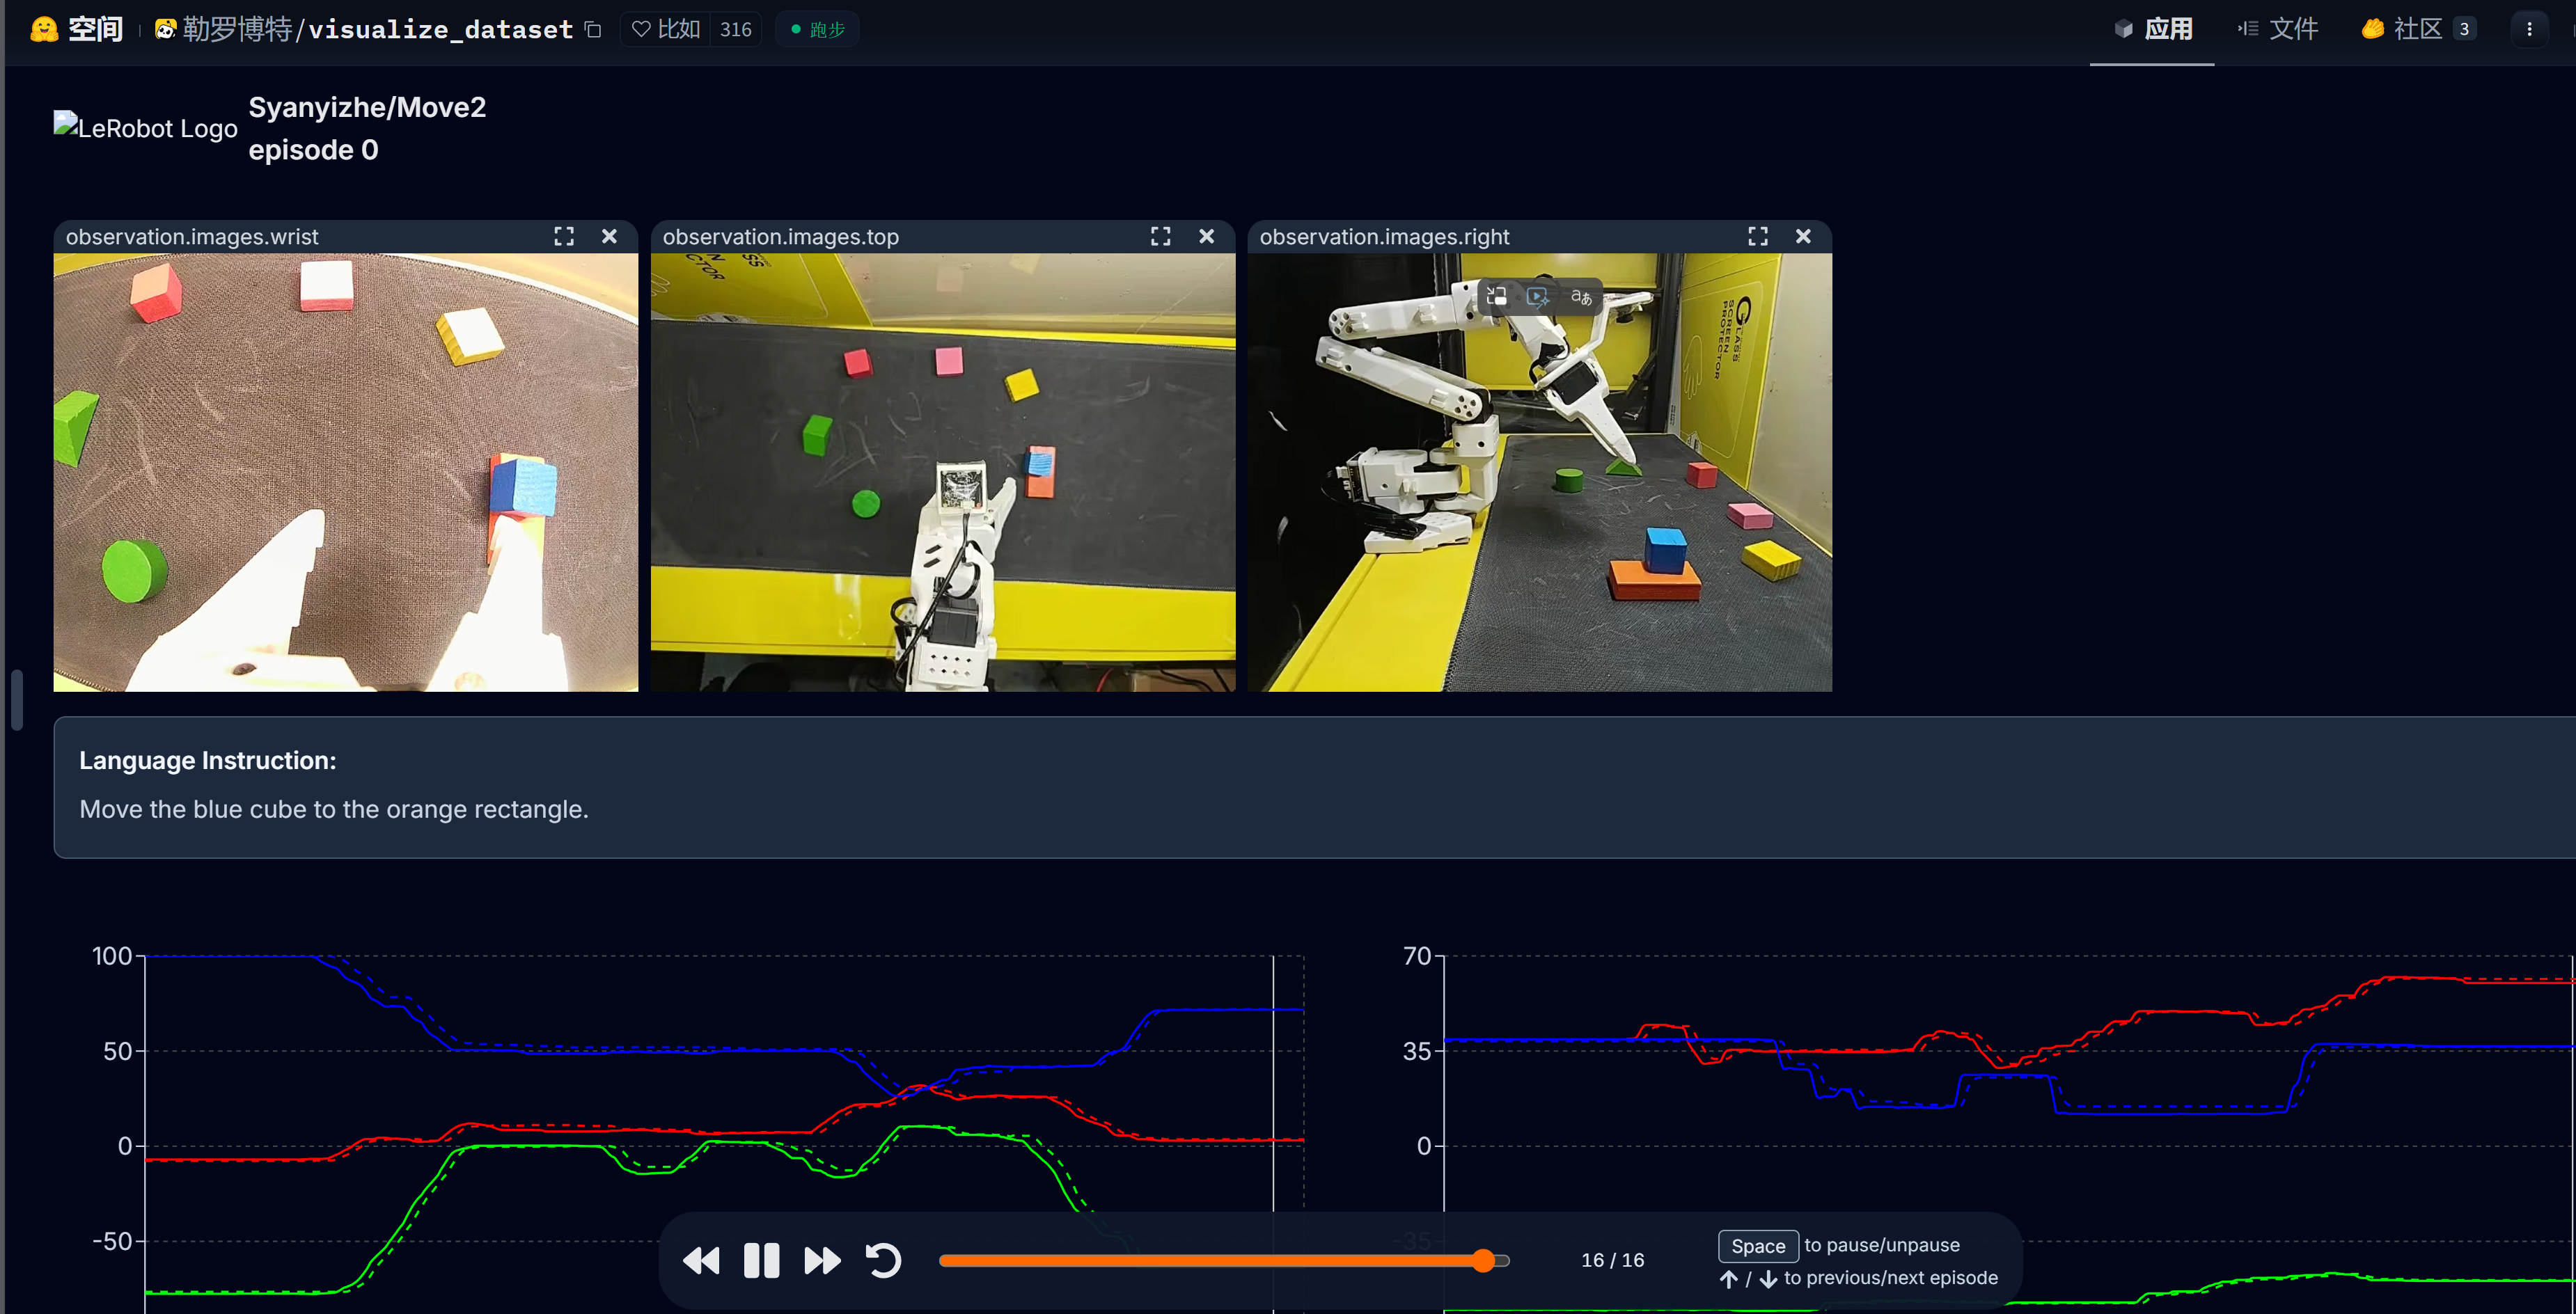Expand observation.images.right video to fullscreen
The image size is (2576, 1314).
coord(1757,236)
